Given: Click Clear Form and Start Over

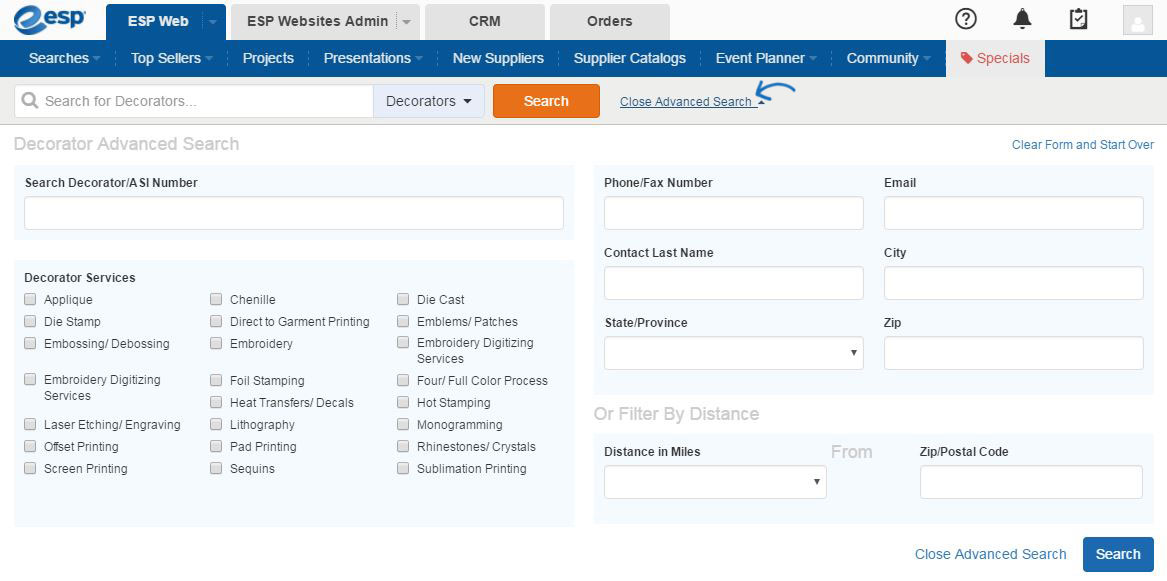Looking at the screenshot, I should click(1083, 144).
